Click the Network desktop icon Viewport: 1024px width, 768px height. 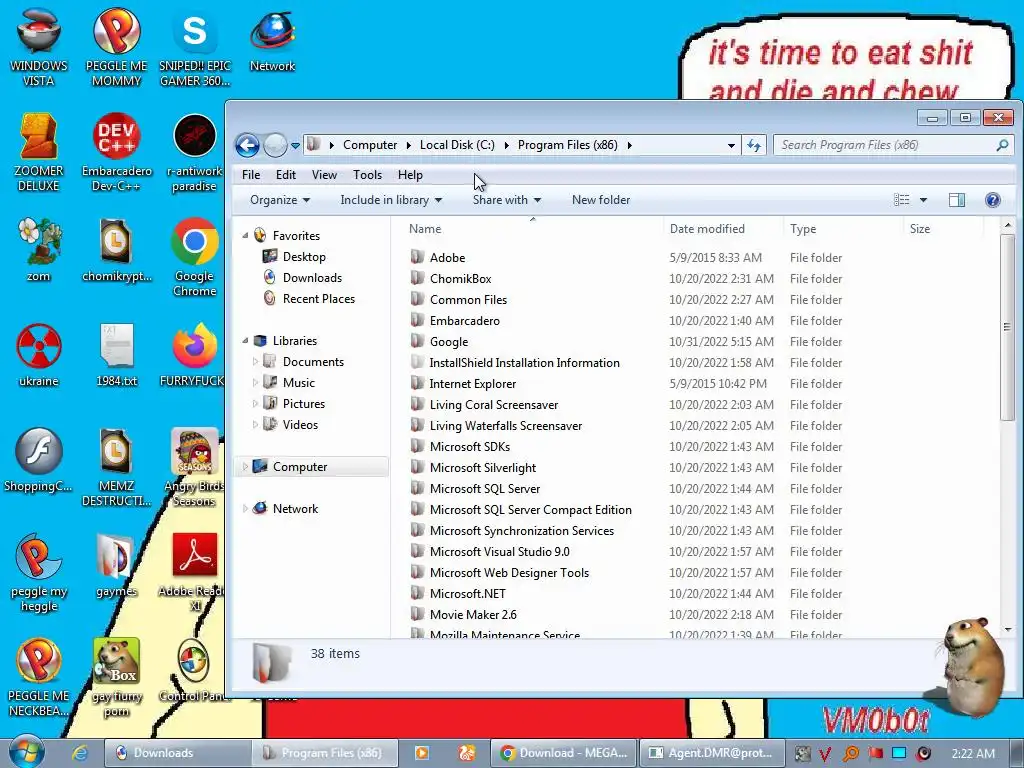(272, 40)
